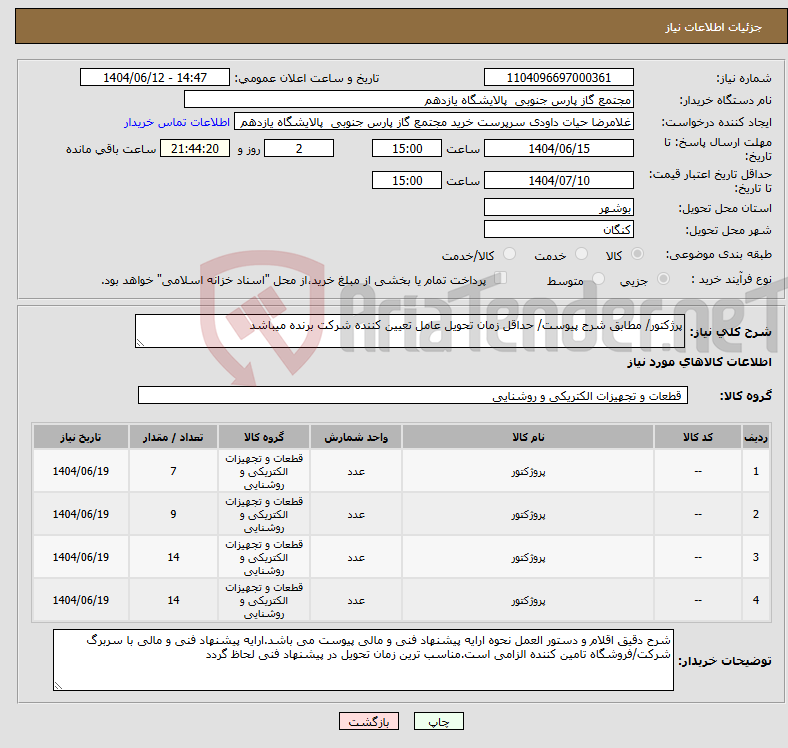
Task: Click the announcement date field 1404/06/12 - 14:47
Action: (x=155, y=77)
